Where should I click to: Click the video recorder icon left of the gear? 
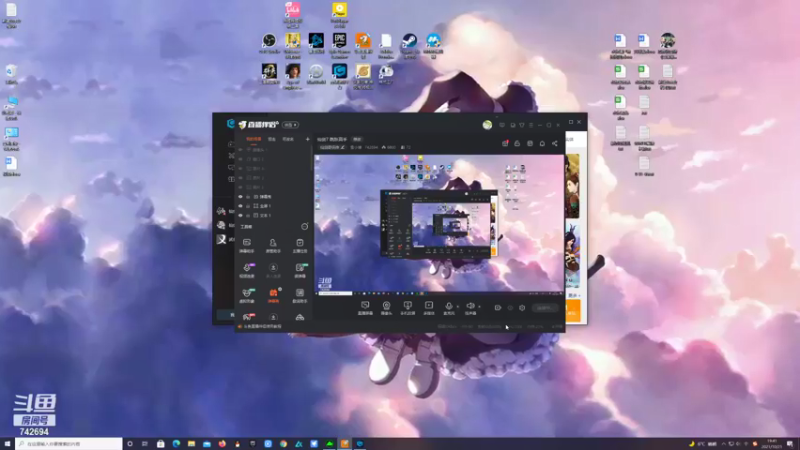click(497, 308)
